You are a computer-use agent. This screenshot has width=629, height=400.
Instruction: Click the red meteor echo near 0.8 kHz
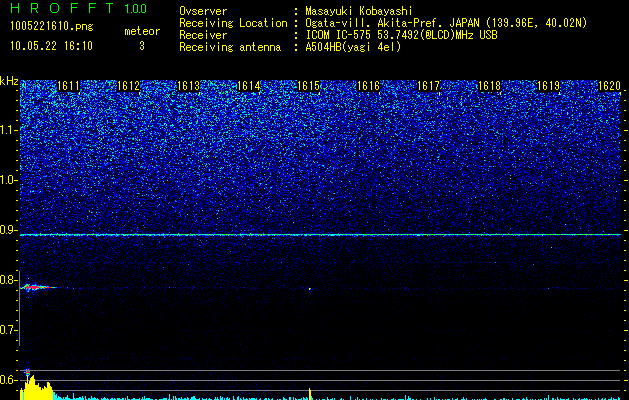36,287
